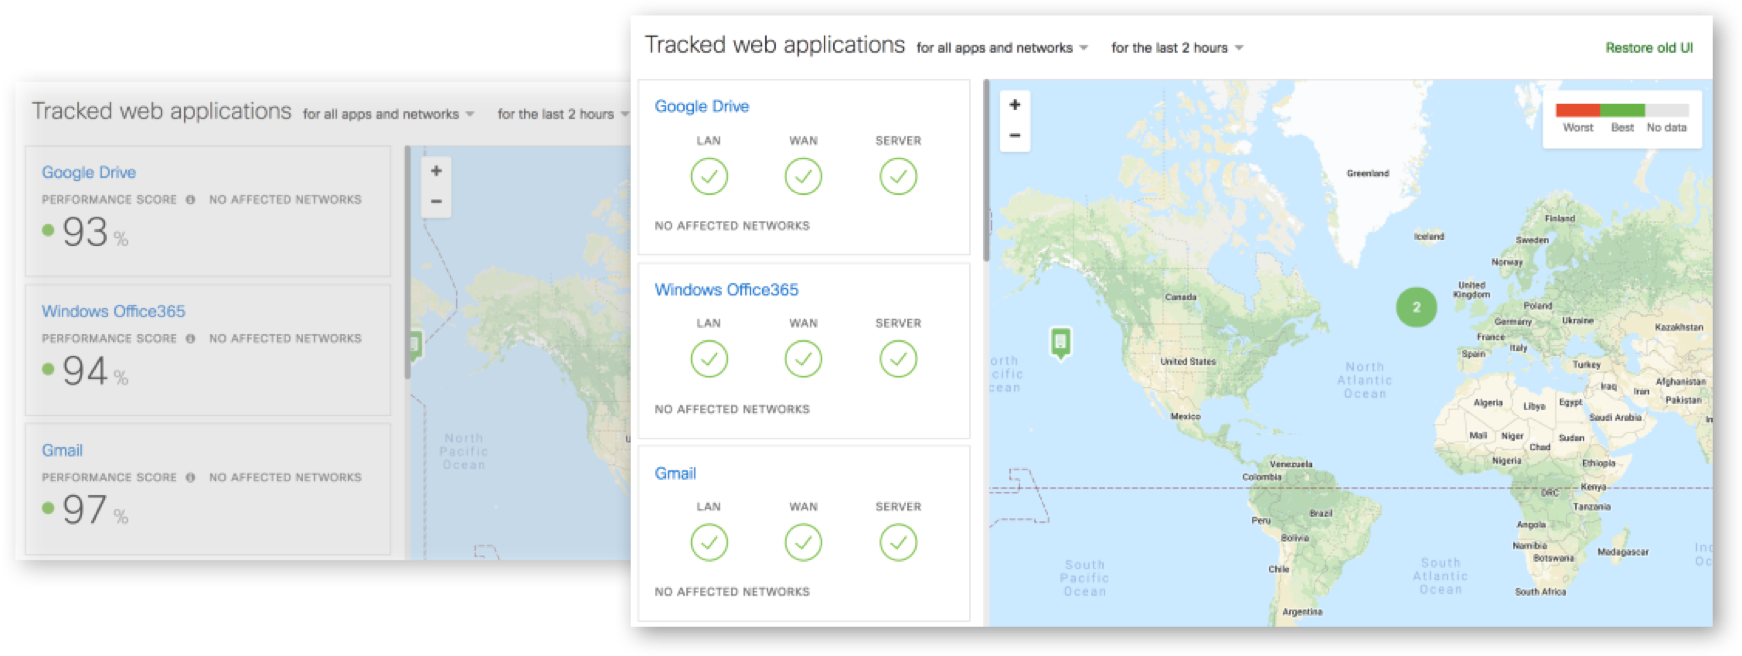Open Google Drive link in the front window

702,106
